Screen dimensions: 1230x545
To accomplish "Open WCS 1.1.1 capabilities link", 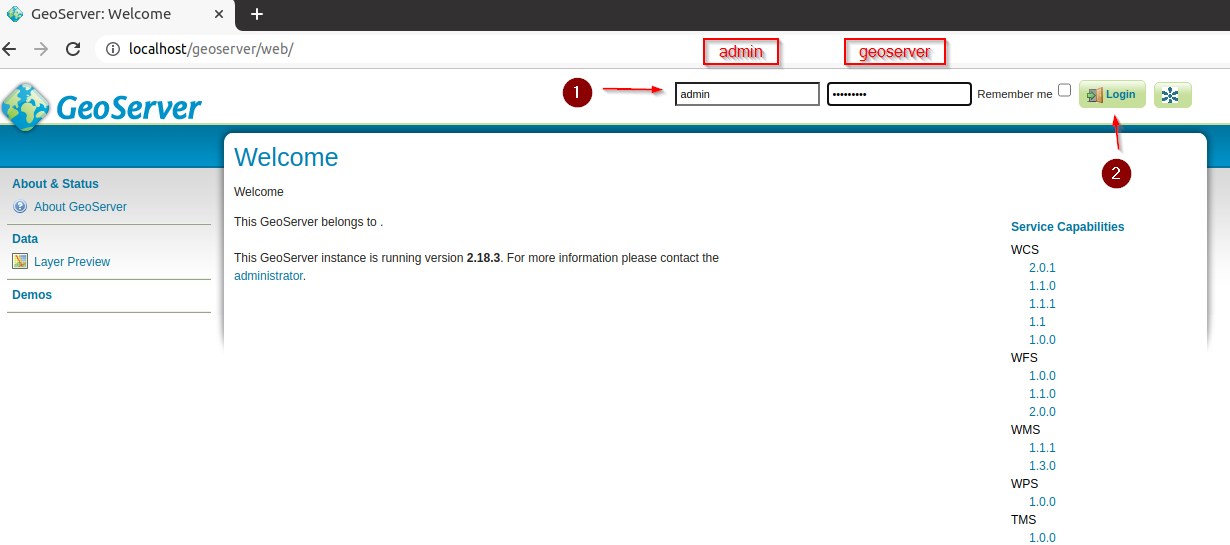I will coord(1042,304).
